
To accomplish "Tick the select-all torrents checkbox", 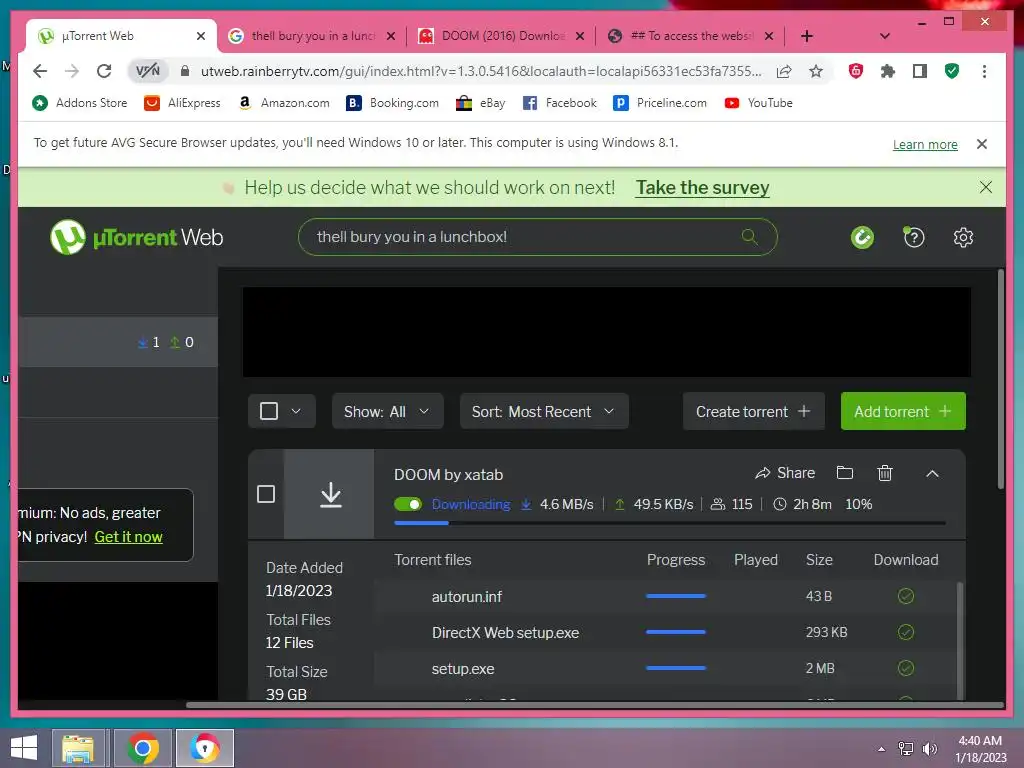I will point(269,411).
